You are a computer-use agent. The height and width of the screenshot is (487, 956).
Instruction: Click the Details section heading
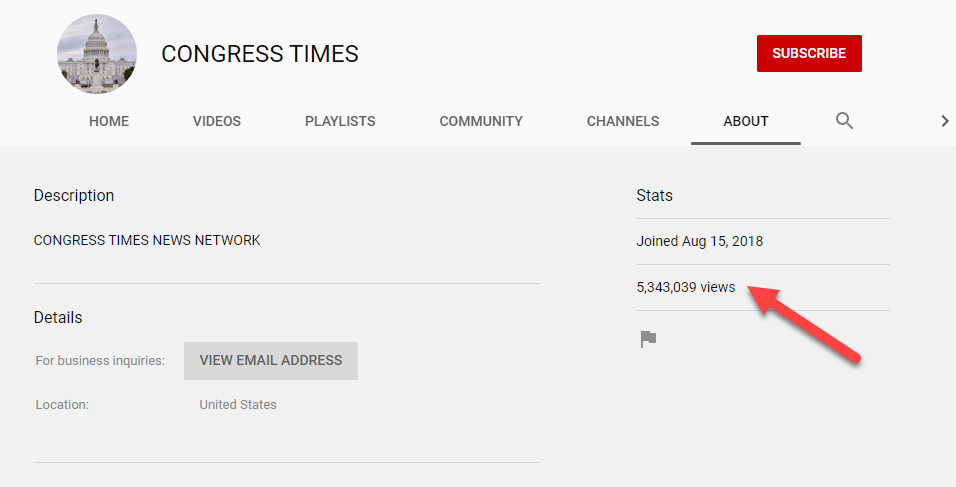click(x=58, y=317)
